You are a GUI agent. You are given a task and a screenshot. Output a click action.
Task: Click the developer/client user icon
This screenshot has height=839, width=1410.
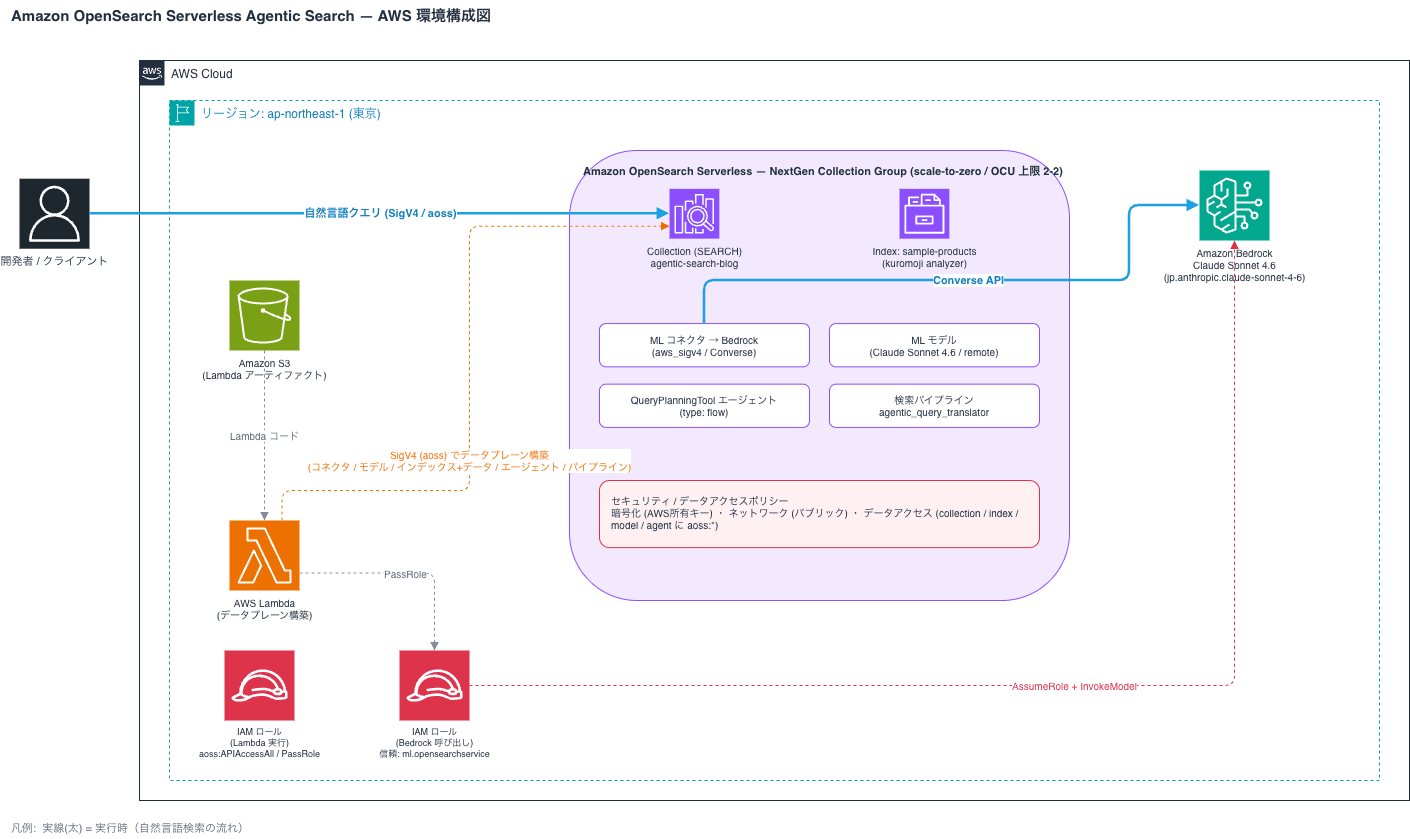(54, 213)
